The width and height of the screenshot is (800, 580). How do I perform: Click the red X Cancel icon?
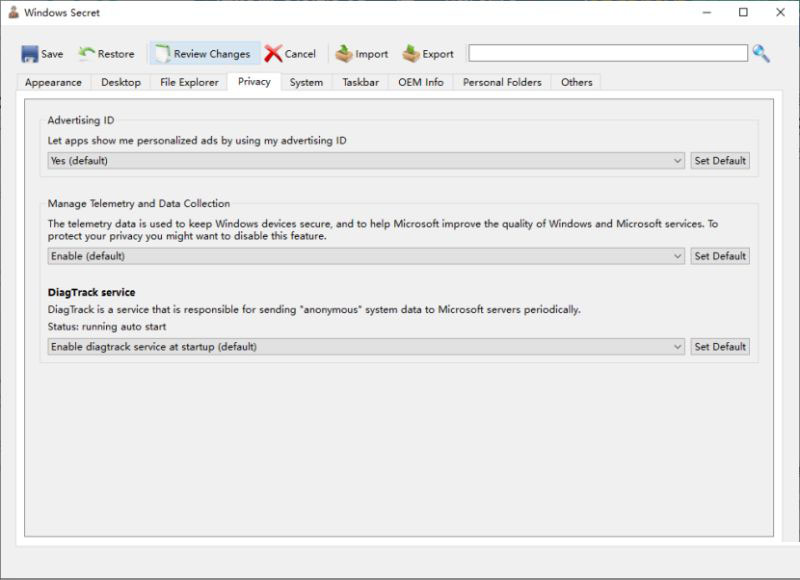pos(273,54)
